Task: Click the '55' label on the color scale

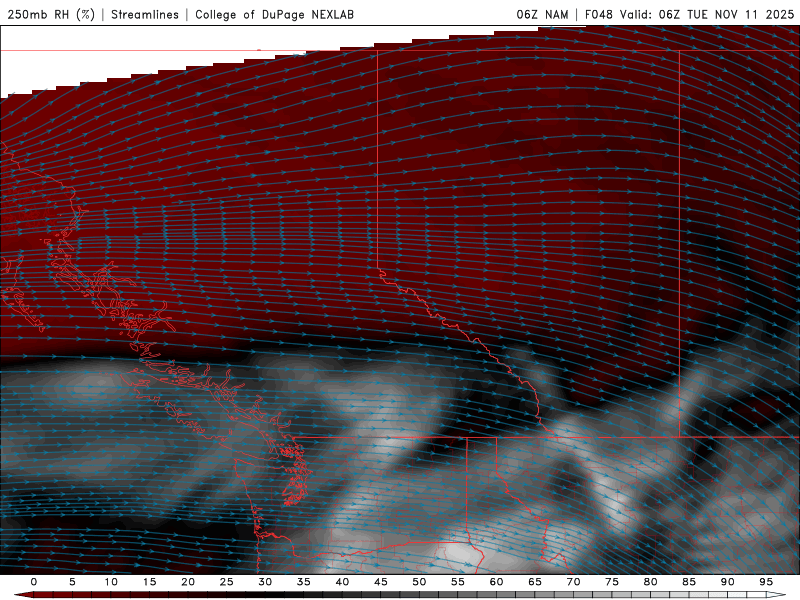Action: (x=458, y=582)
